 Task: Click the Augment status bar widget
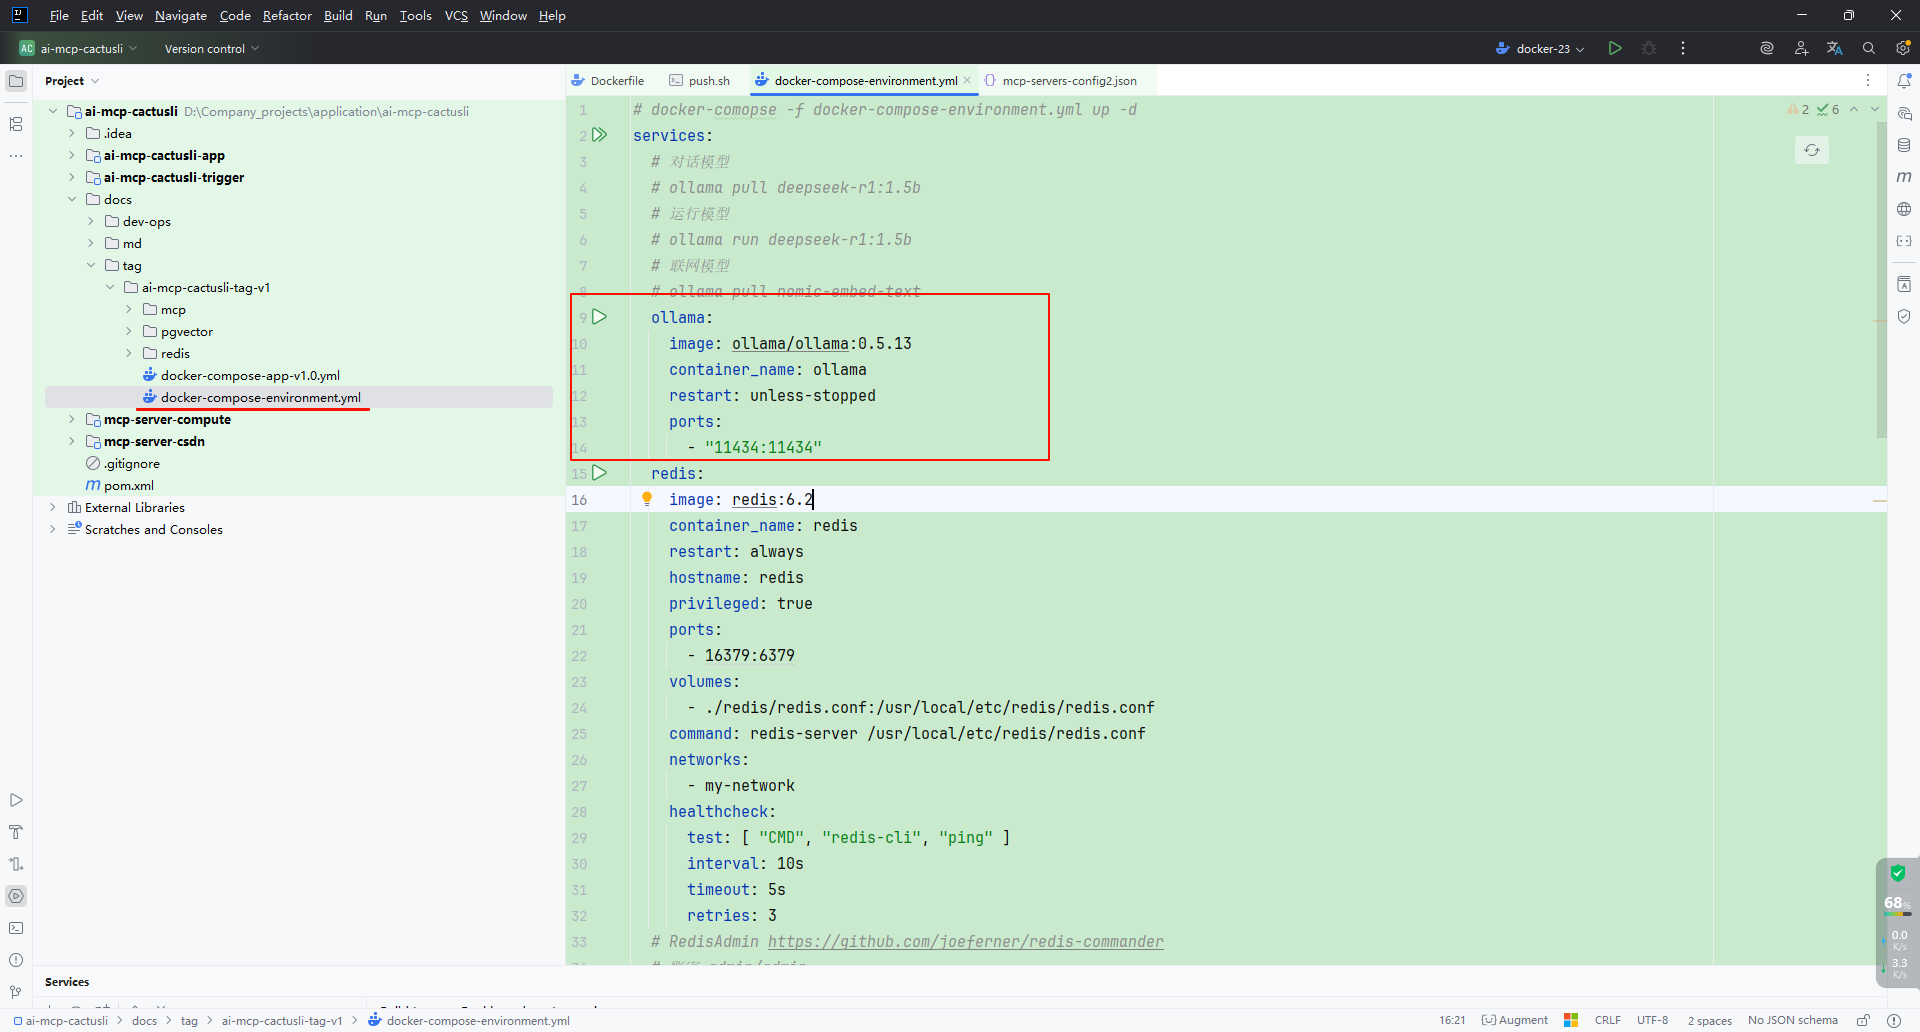tap(1515, 1020)
